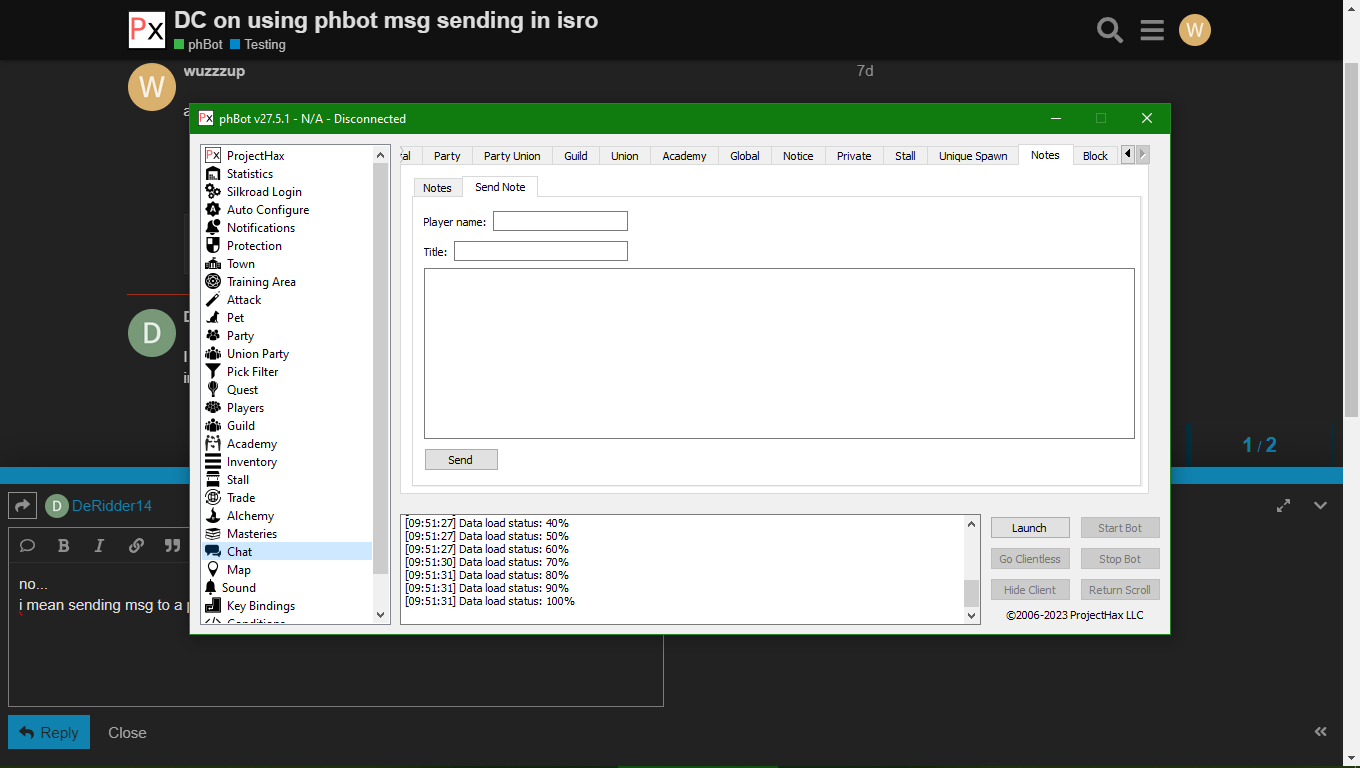The width and height of the screenshot is (1360, 768).
Task: Open the hamburger menu in forum header
Action: [1152, 30]
